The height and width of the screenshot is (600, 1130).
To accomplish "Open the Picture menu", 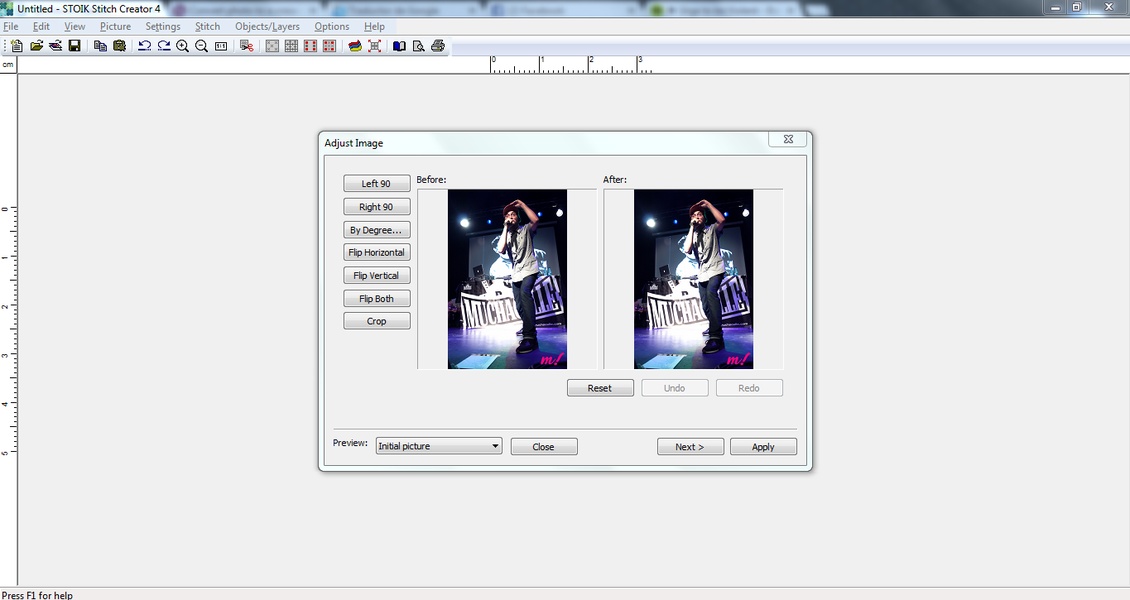I will coord(115,26).
